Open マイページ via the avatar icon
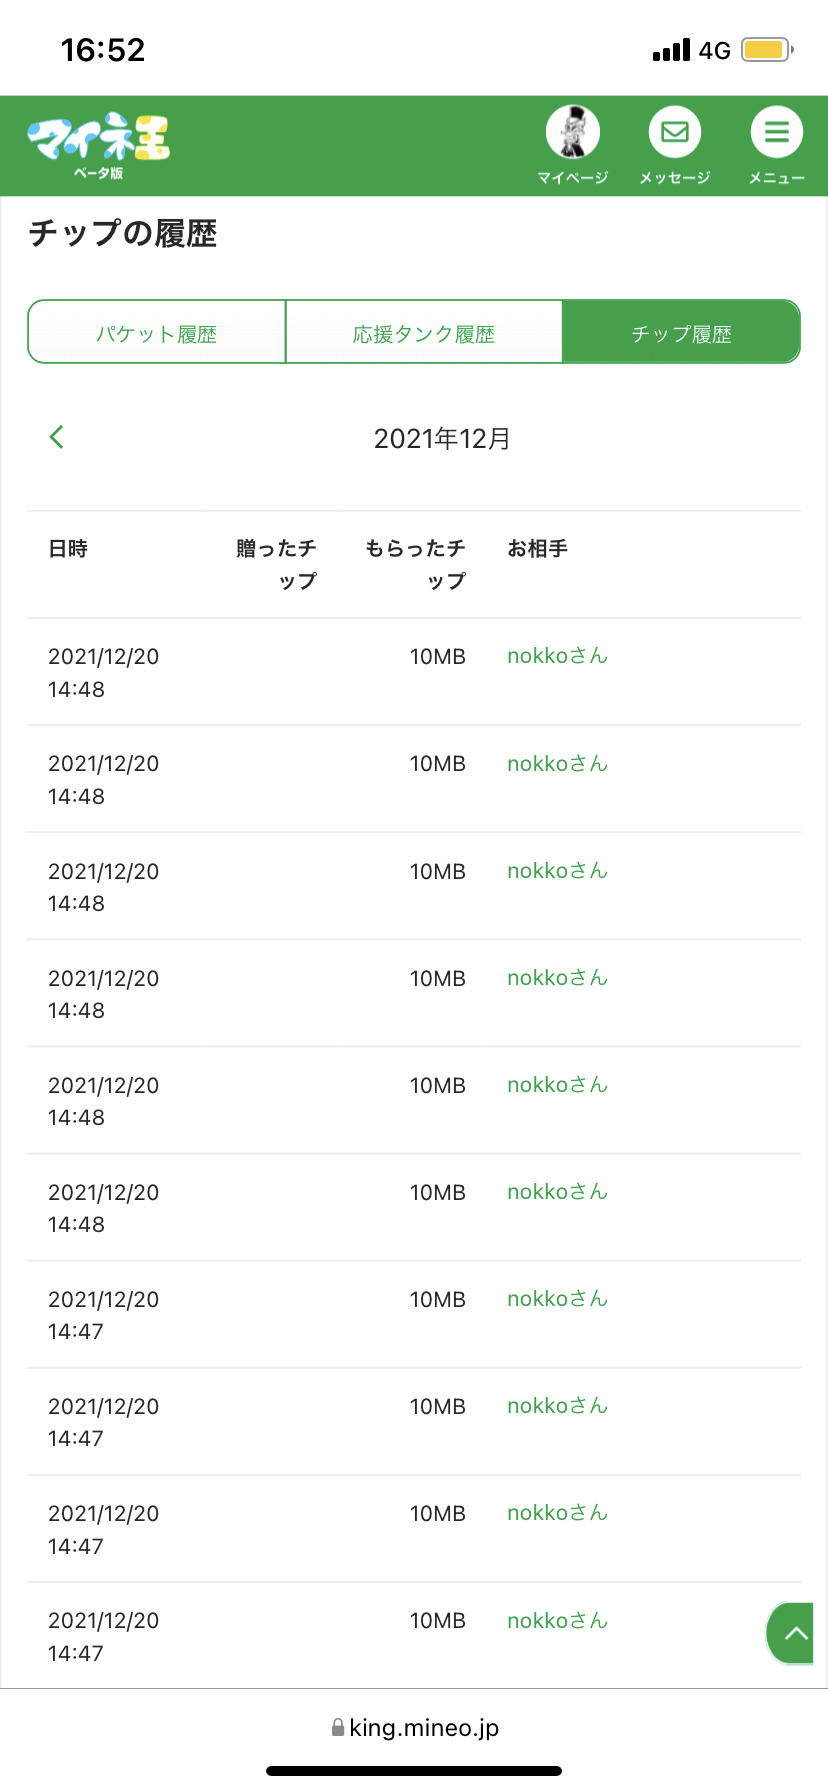 pos(573,133)
